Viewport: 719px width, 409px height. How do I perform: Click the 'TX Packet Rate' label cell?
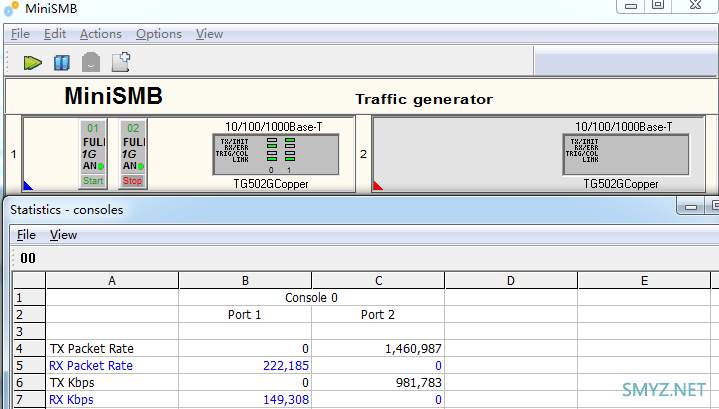point(112,348)
